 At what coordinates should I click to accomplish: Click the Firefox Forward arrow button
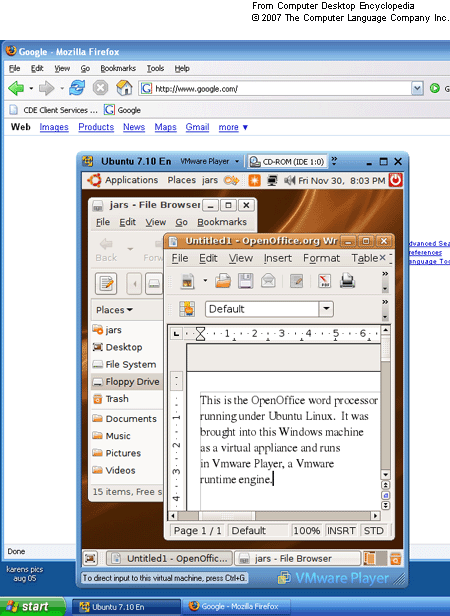[46, 88]
